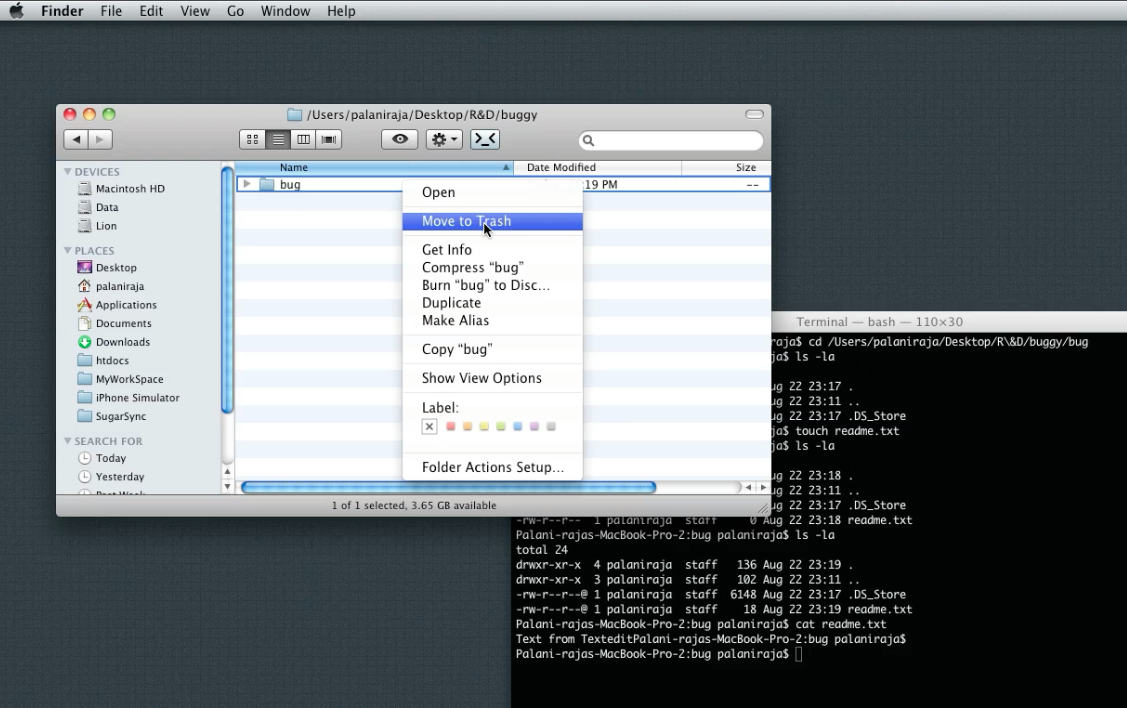The width and height of the screenshot is (1127, 708).
Task: Collapse the PLACES sidebar section
Action: click(68, 250)
